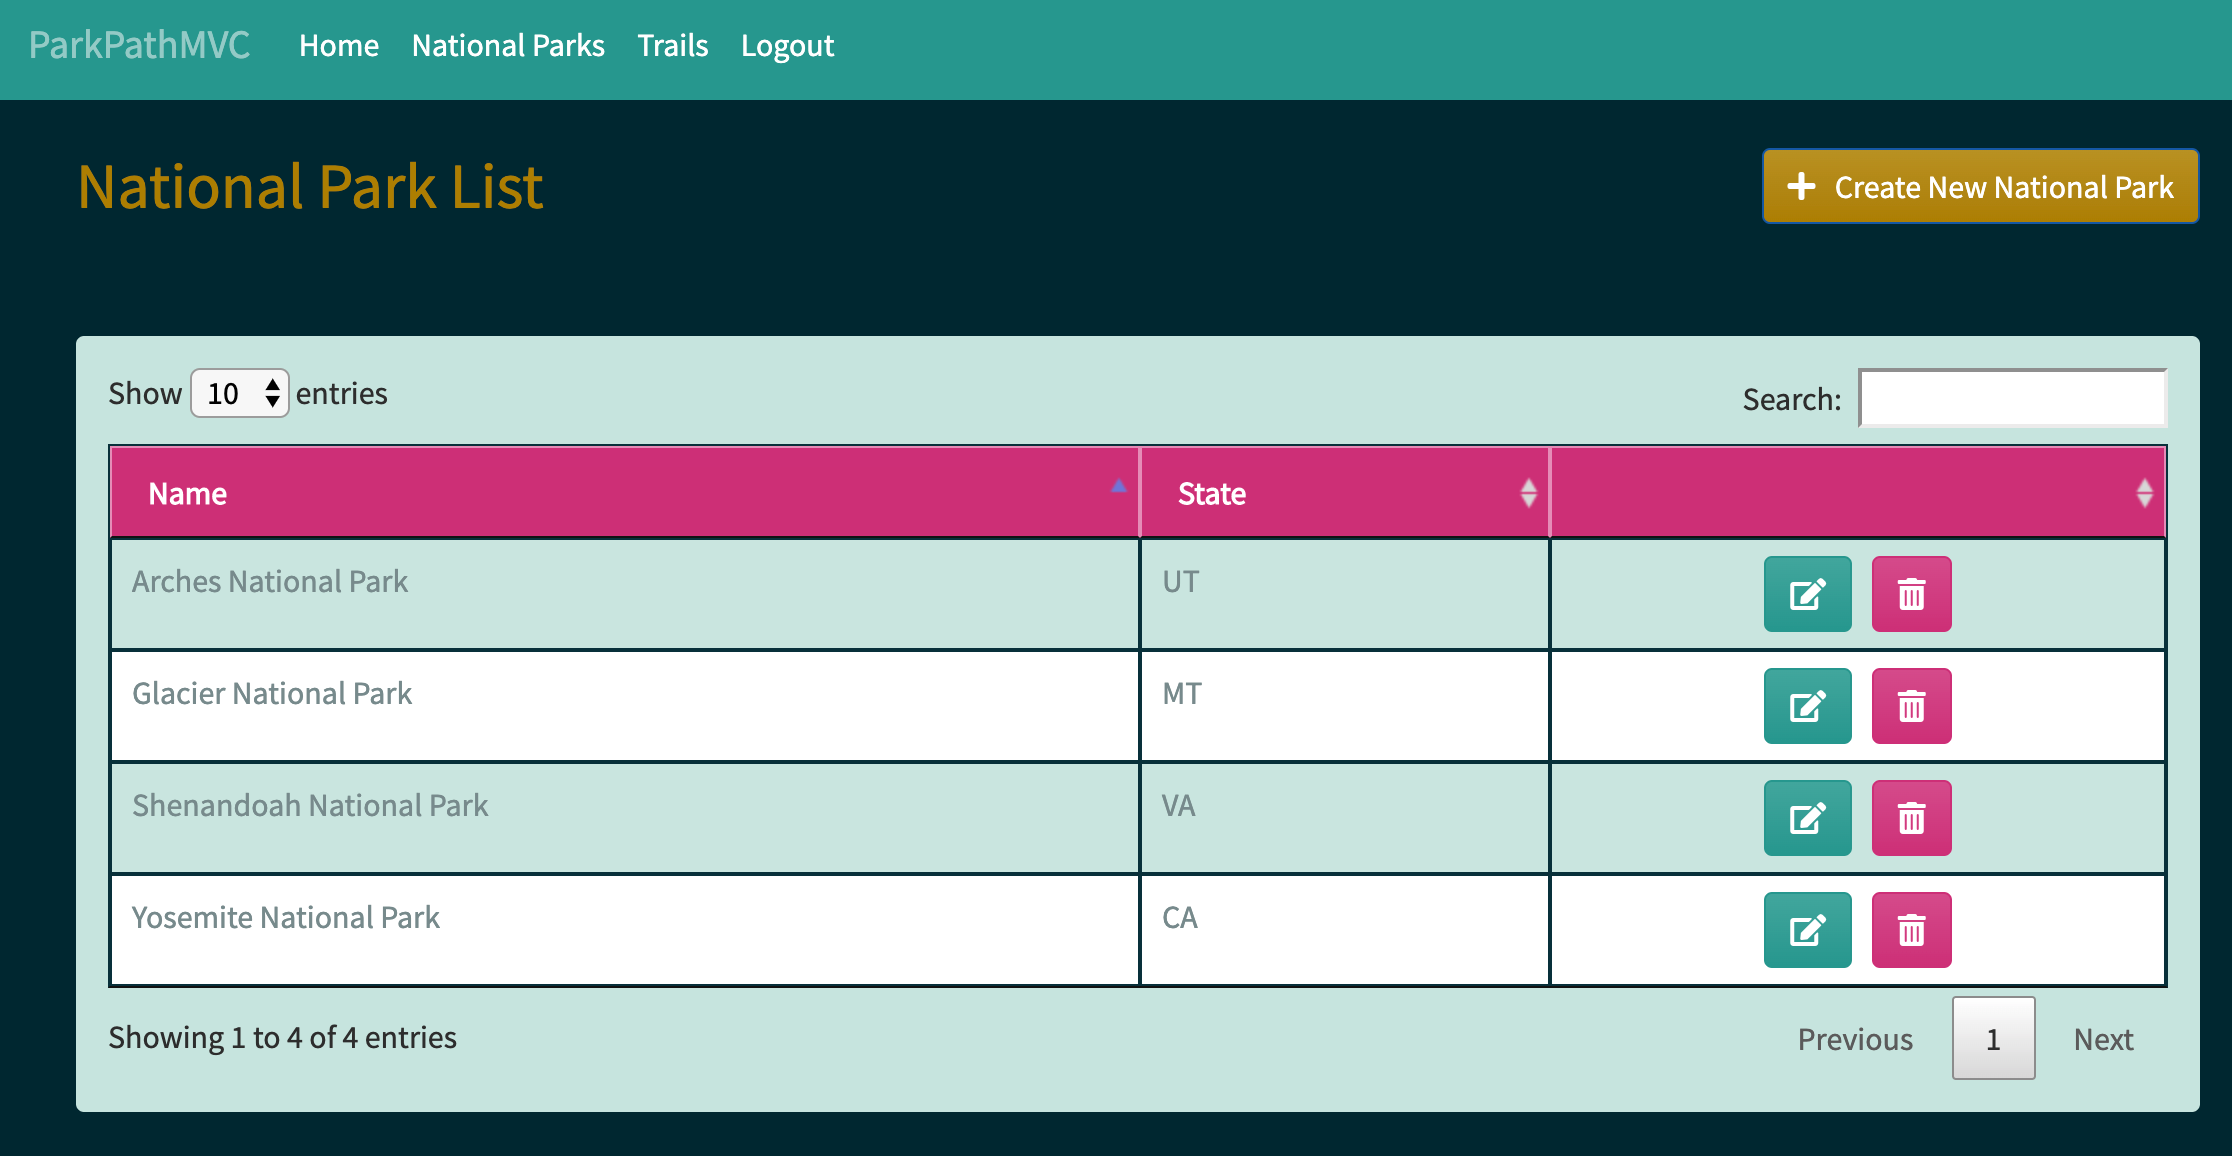Edit the Yosemite National Park entry
The width and height of the screenshot is (2232, 1156).
1807,930
